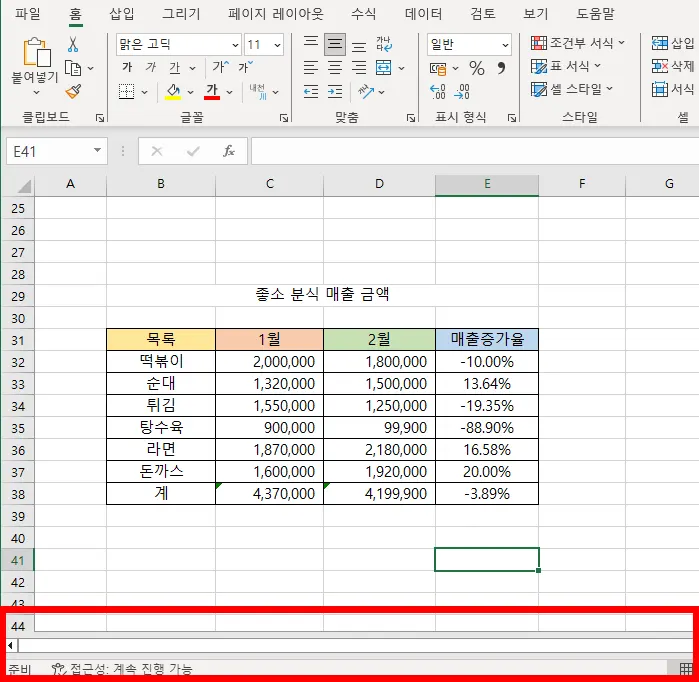The height and width of the screenshot is (682, 699).
Task: Open alignment settings dialog launcher
Action: point(411,118)
